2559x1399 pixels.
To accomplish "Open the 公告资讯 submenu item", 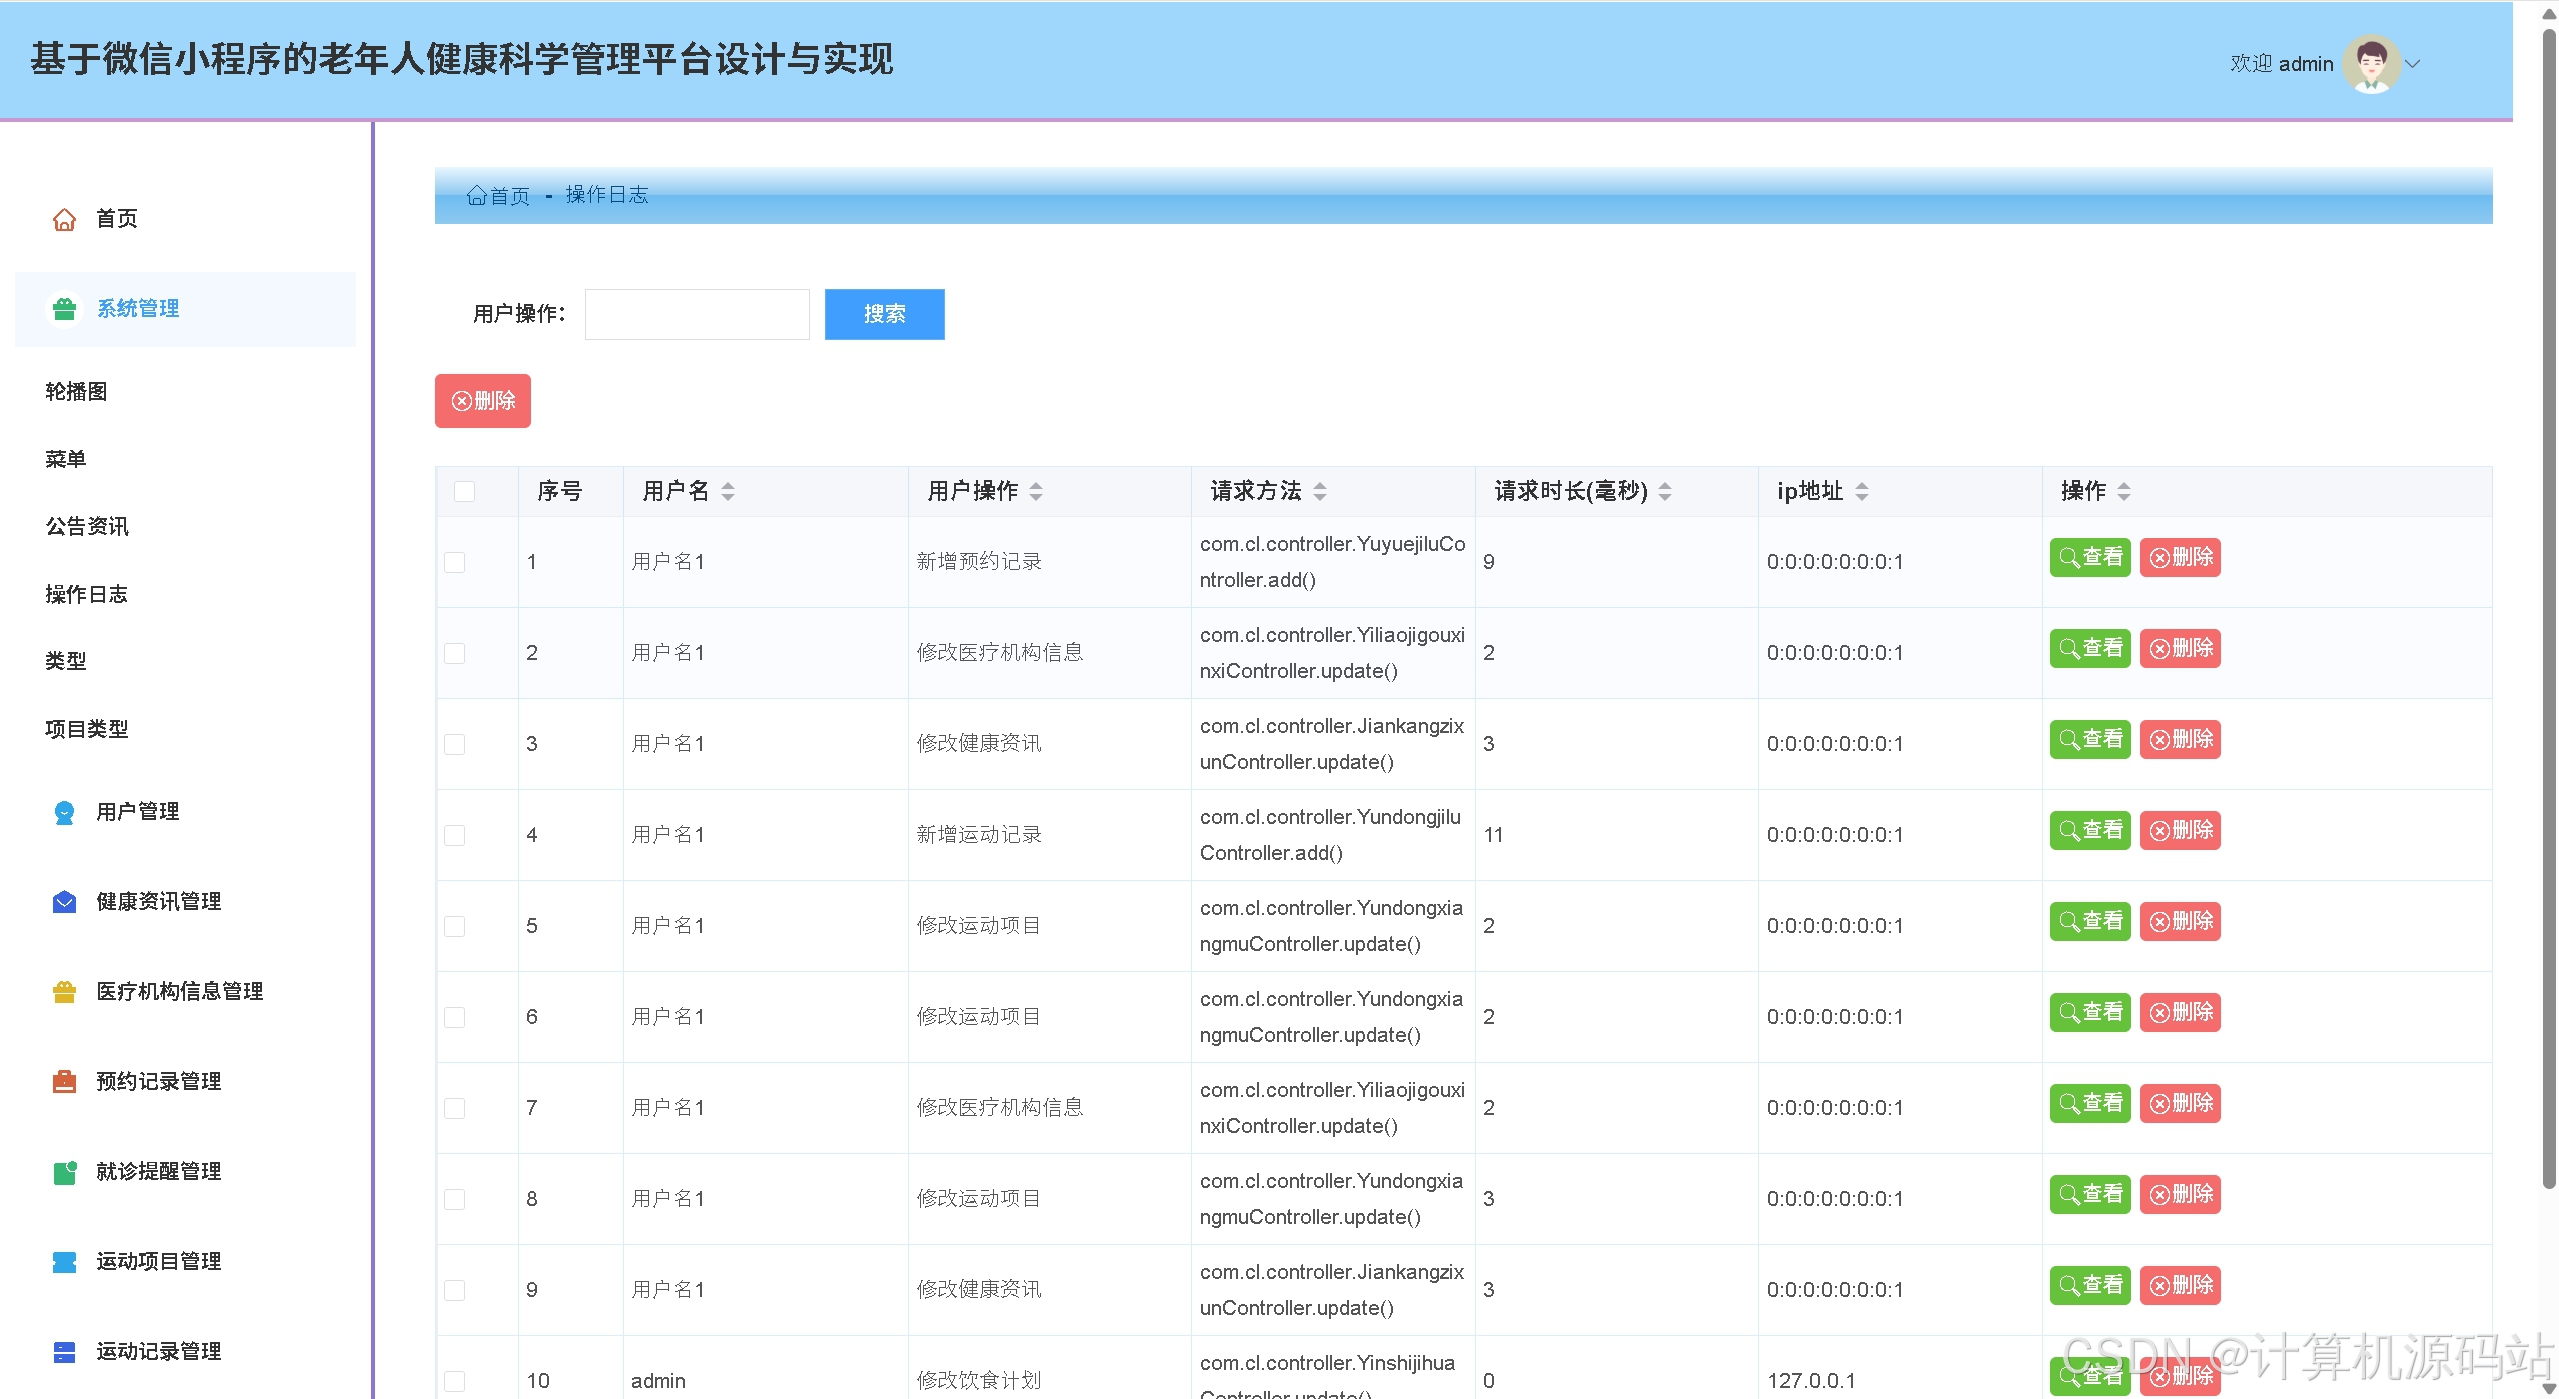I will click(87, 527).
